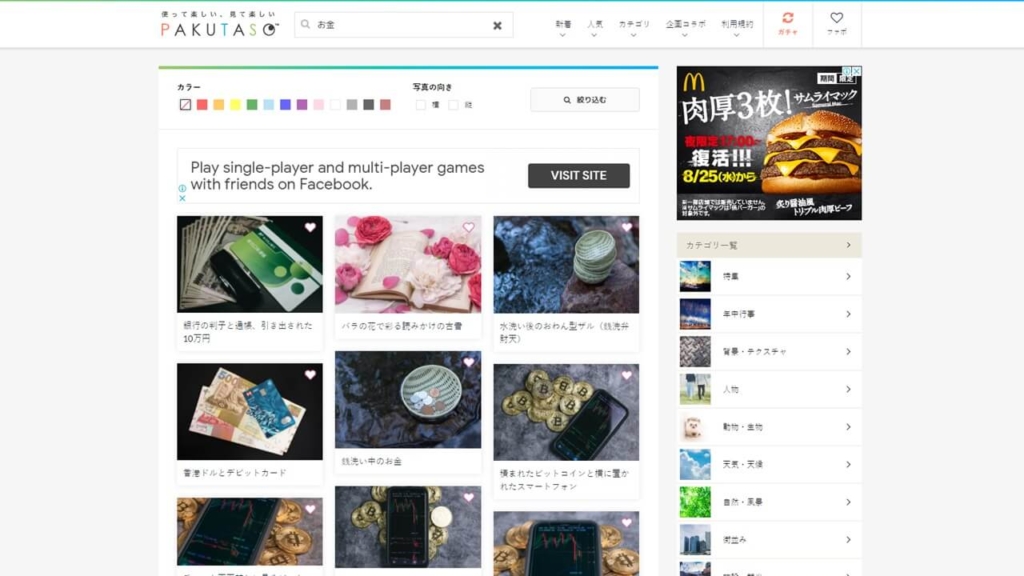Pick the pale pink color filter swatch
Viewport: 1024px width, 576px height.
click(x=319, y=104)
